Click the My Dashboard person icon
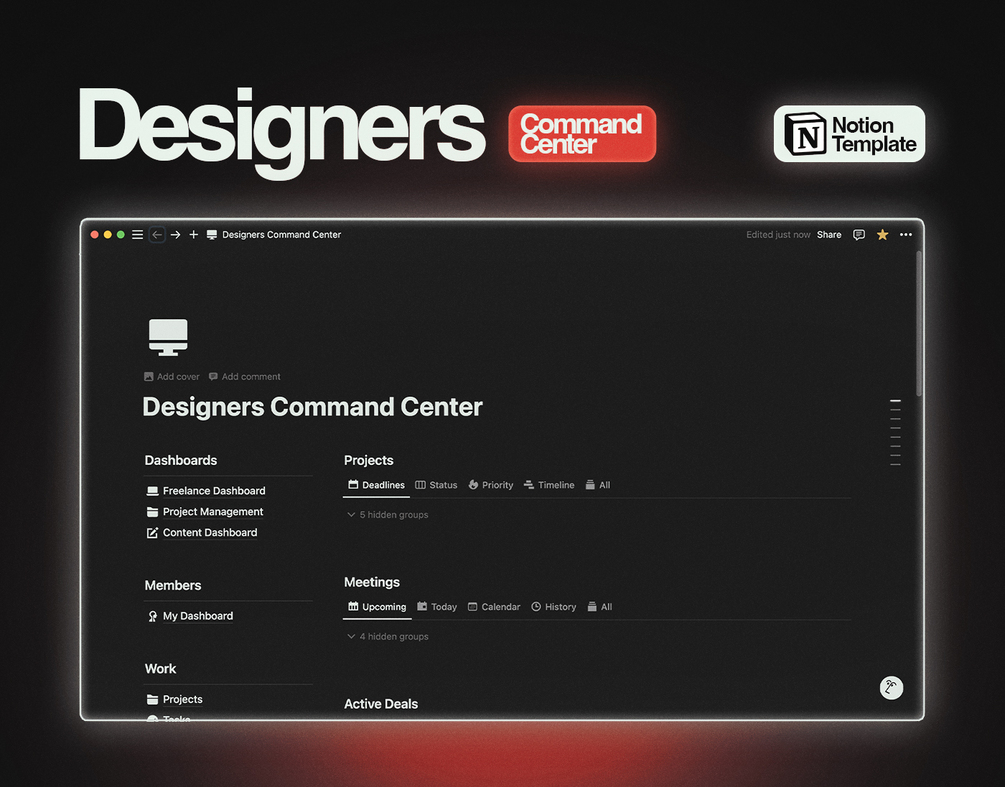Image resolution: width=1005 pixels, height=787 pixels. 153,616
